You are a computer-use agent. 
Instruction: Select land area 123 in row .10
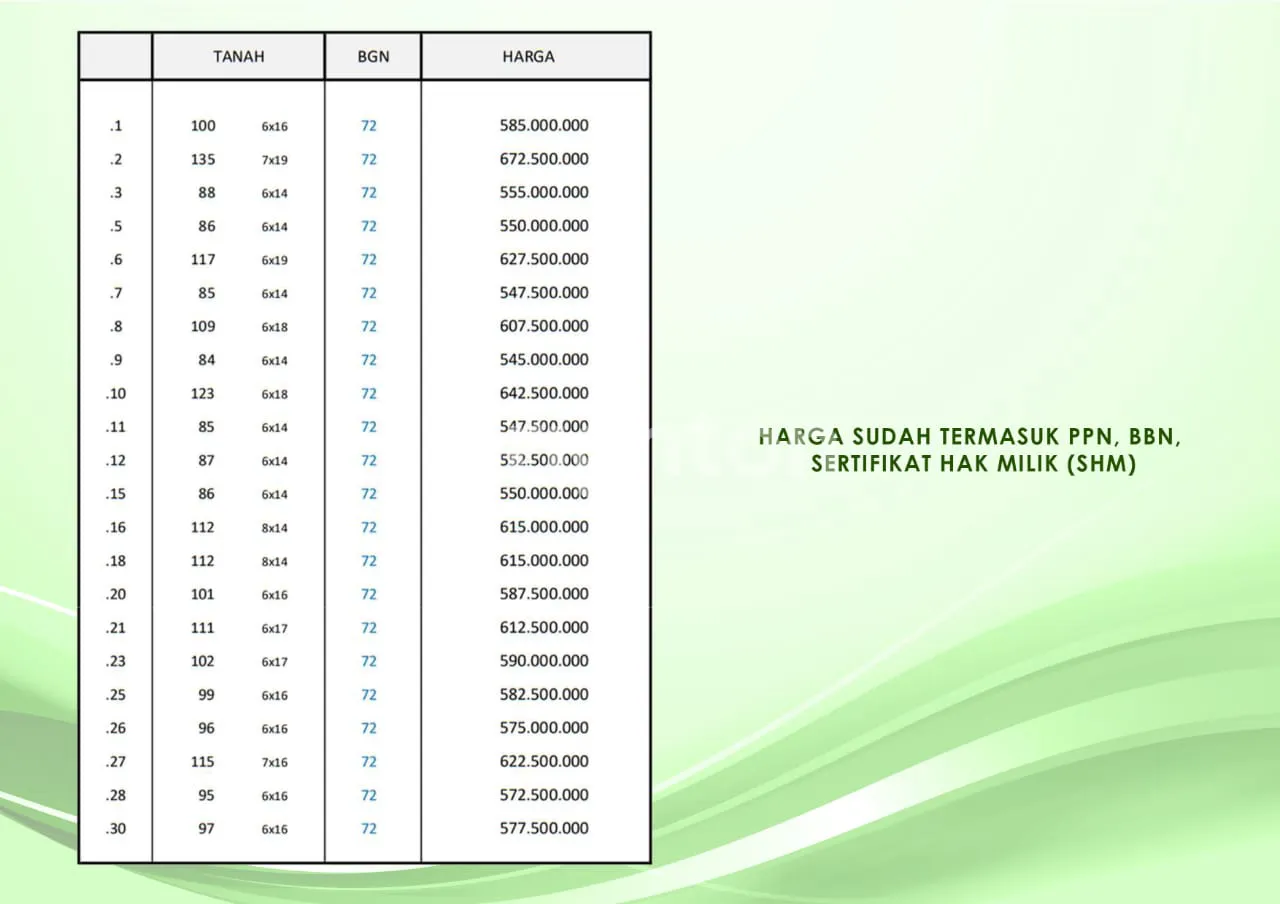click(203, 393)
